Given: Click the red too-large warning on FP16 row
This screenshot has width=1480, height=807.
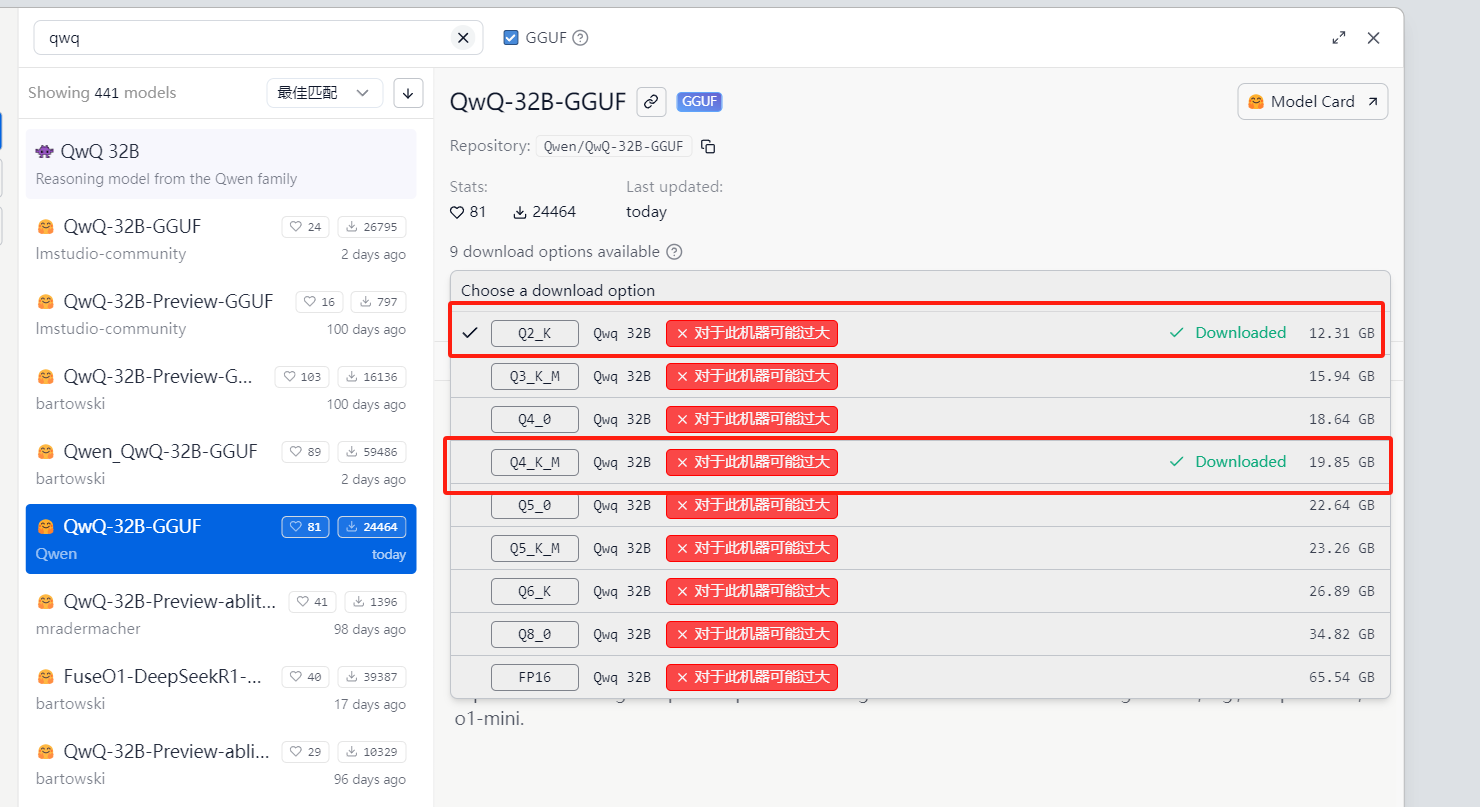Looking at the screenshot, I should pos(752,677).
